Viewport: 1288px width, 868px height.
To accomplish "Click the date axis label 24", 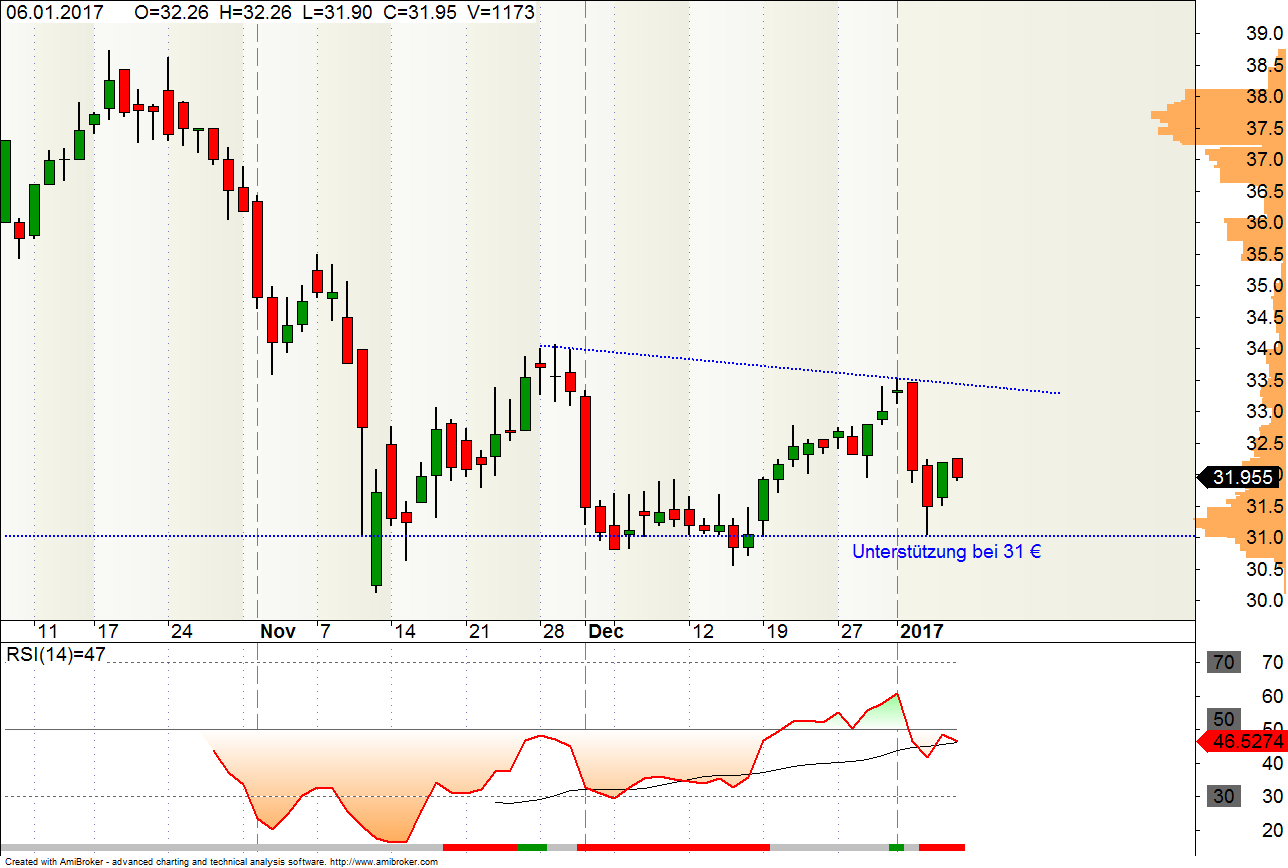I will tap(181, 631).
